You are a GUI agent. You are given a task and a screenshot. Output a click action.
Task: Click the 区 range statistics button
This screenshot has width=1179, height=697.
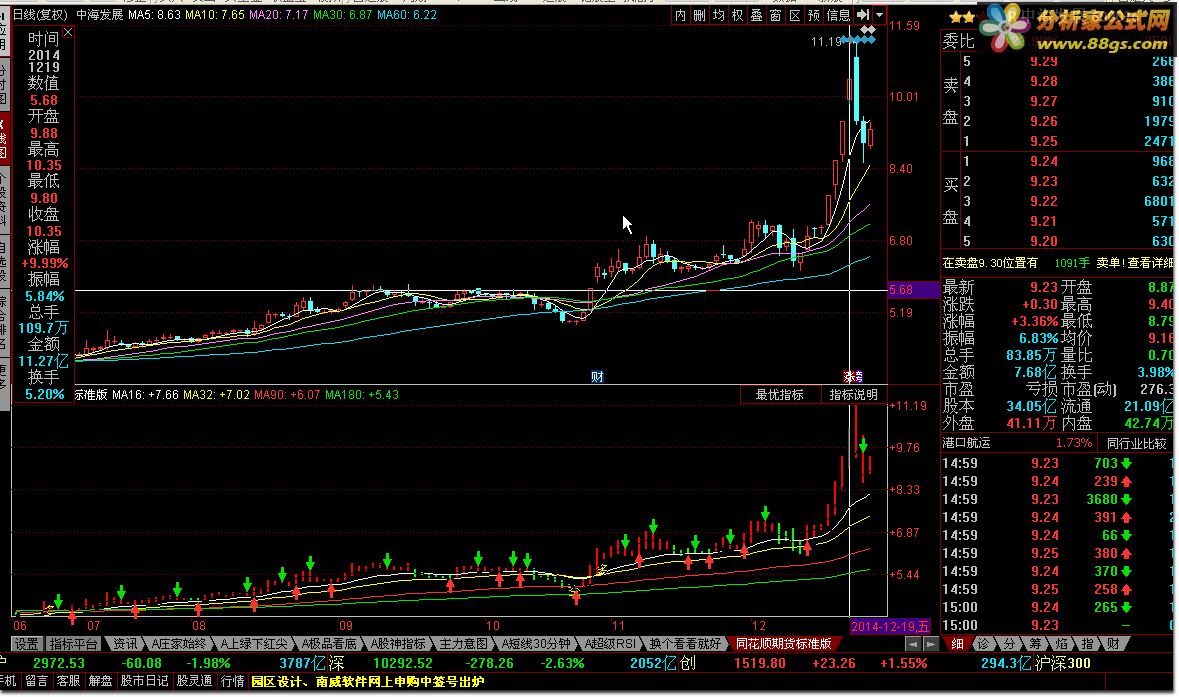tap(795, 15)
